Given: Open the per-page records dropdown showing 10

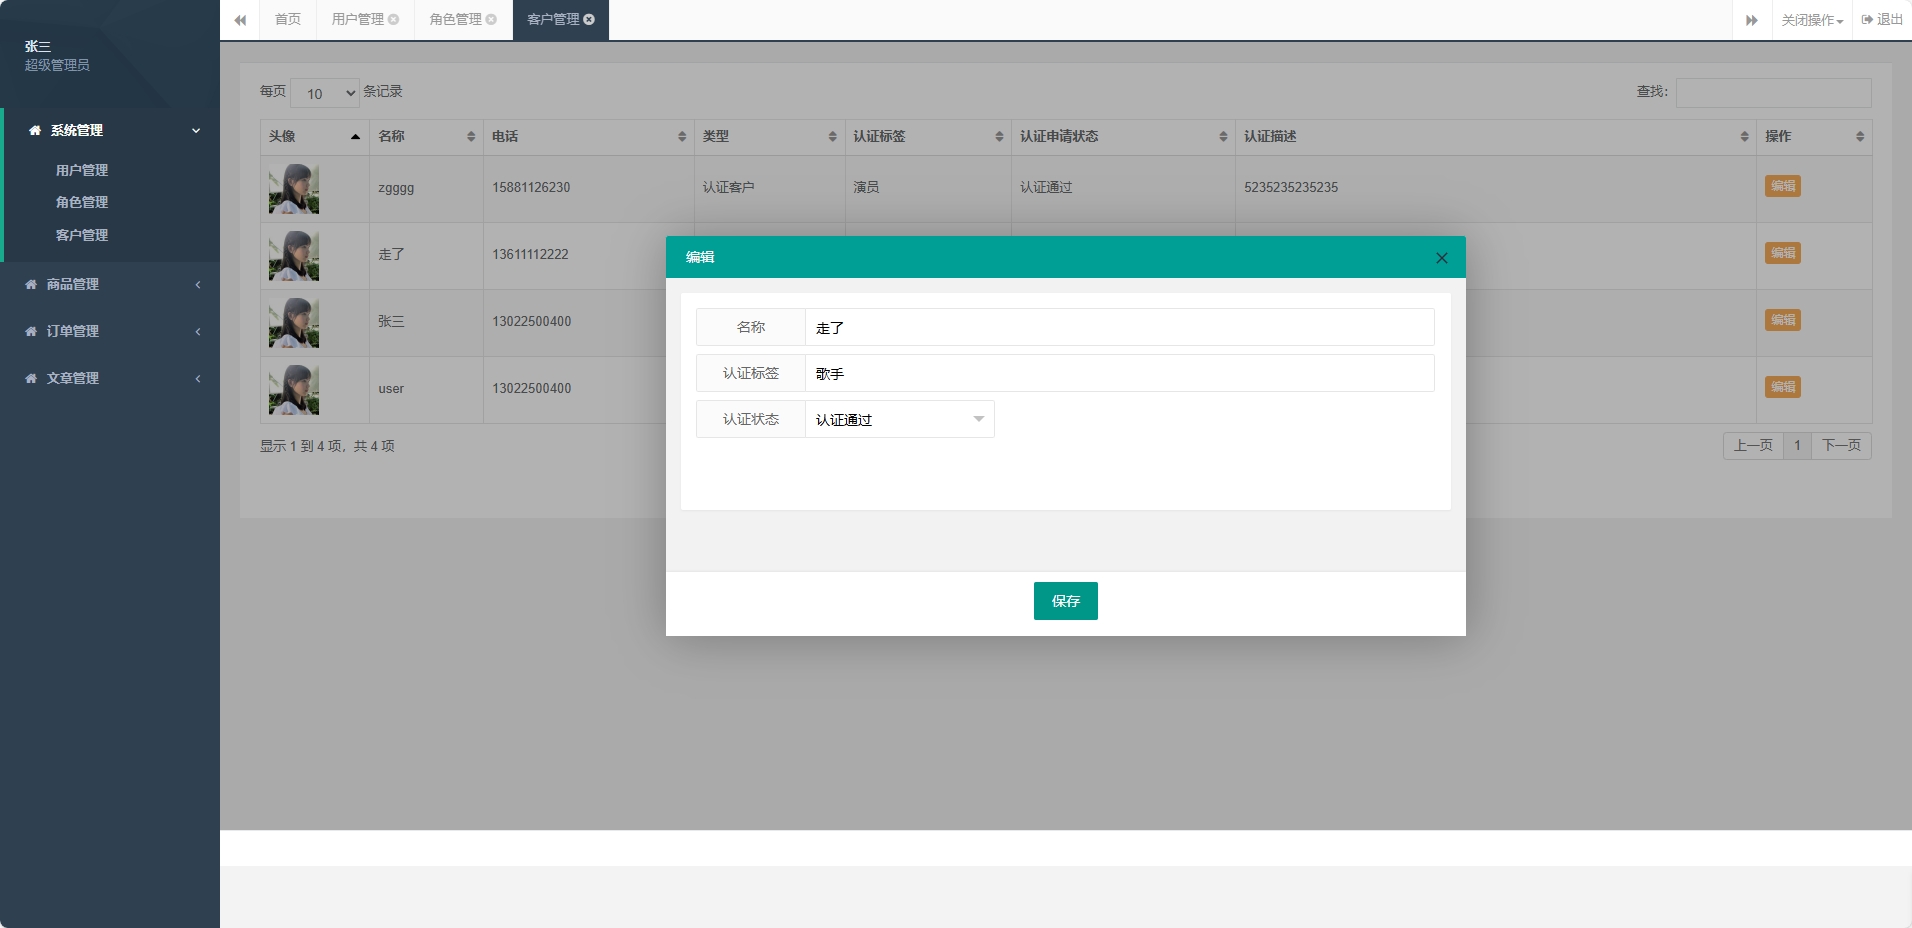Looking at the screenshot, I should [325, 92].
